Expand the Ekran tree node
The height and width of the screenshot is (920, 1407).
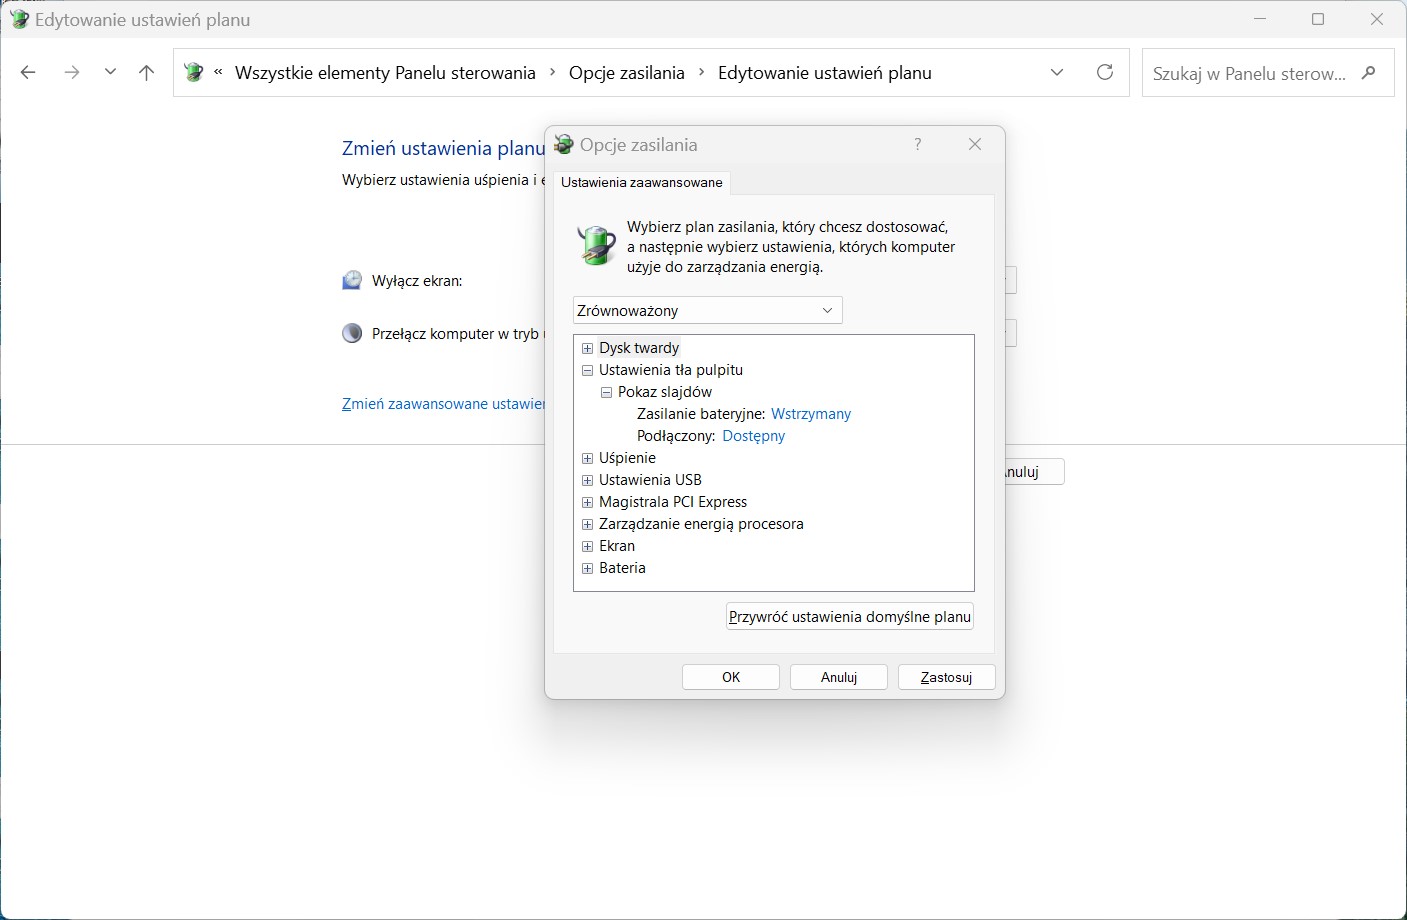click(x=588, y=546)
